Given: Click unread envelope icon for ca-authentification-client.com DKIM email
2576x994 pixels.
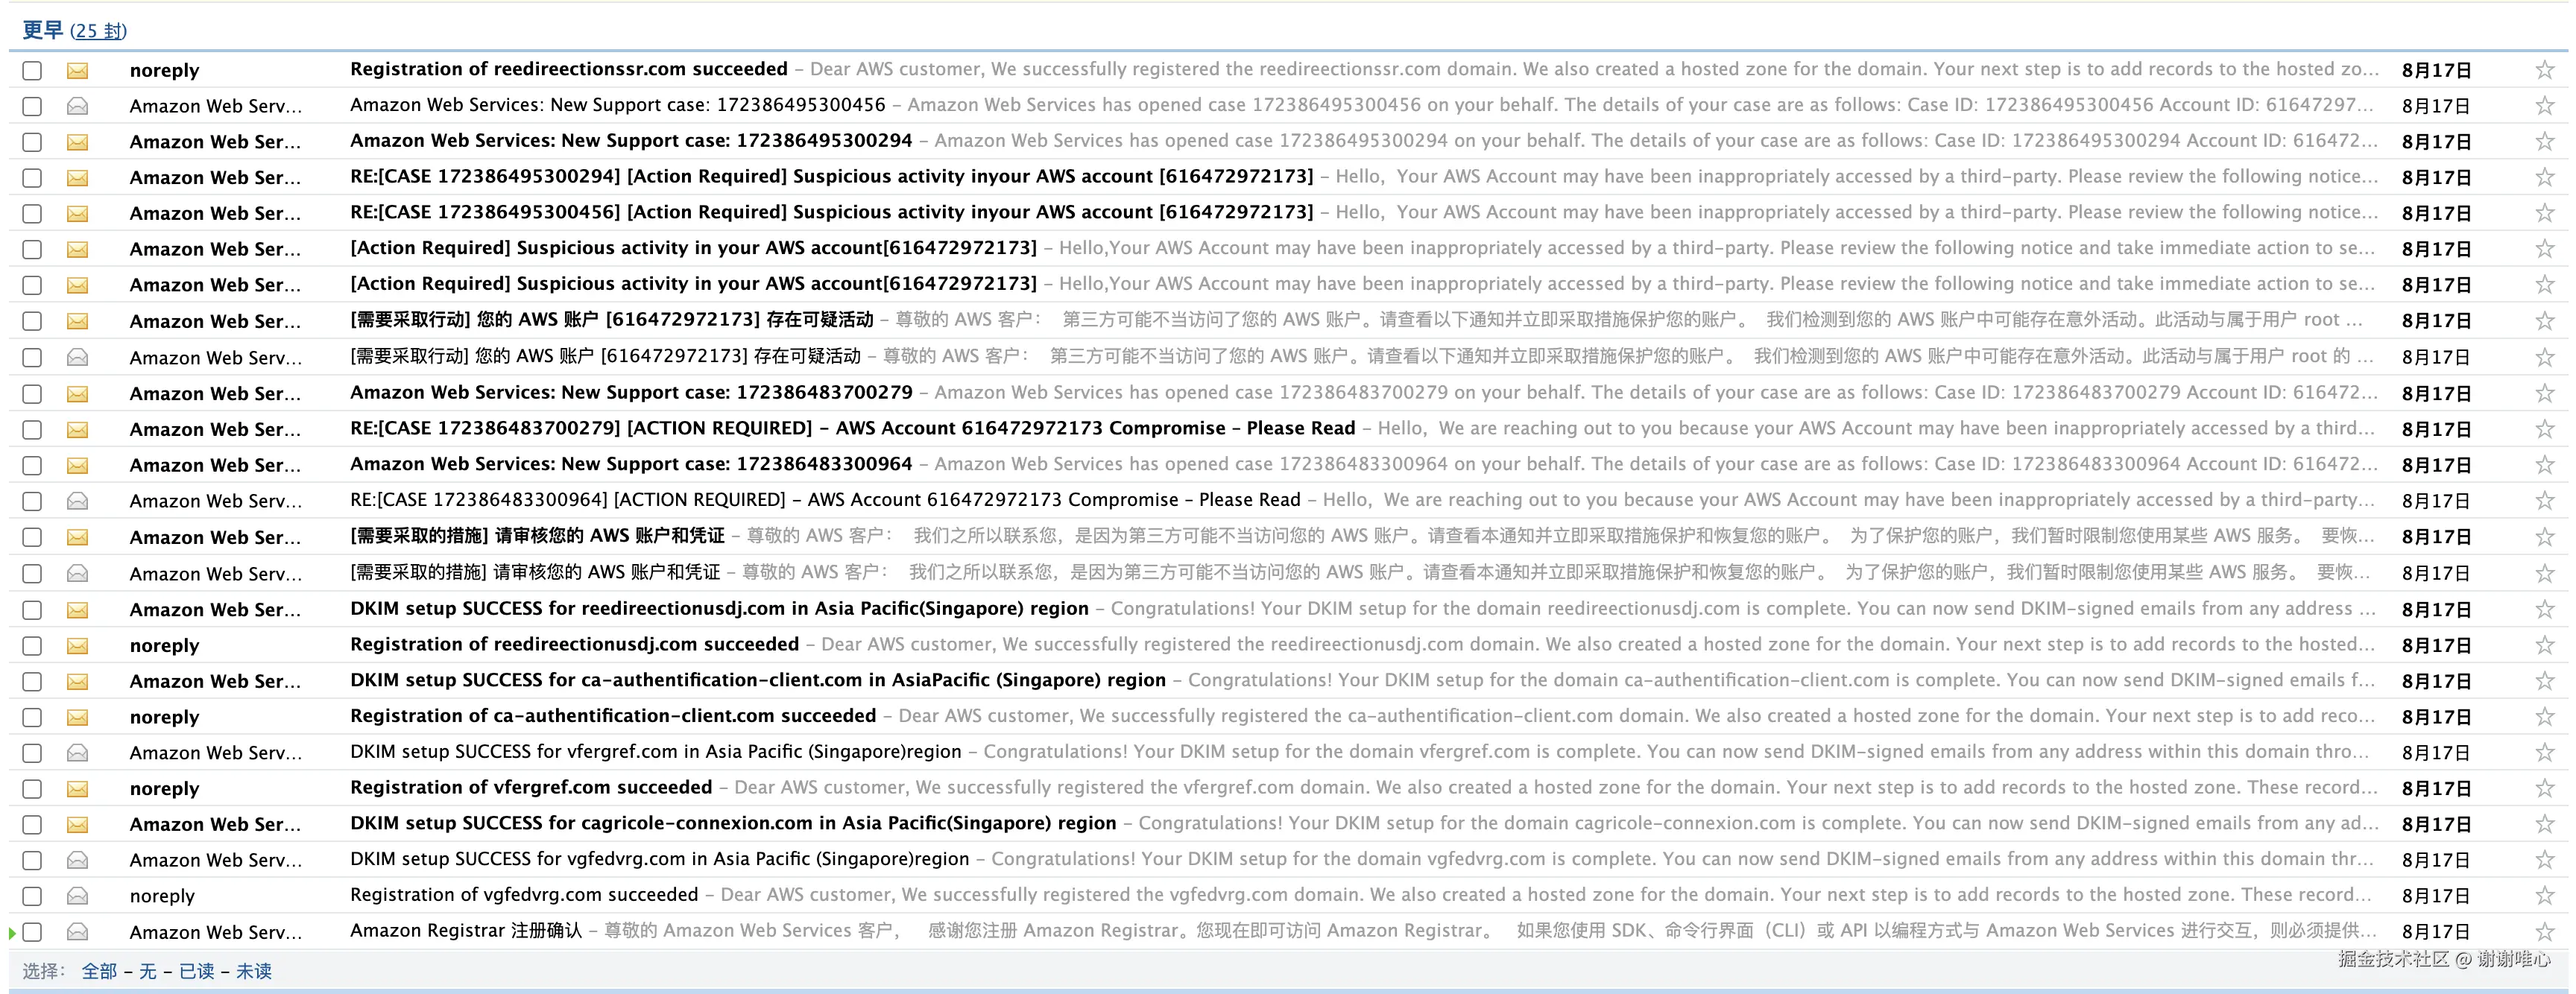Looking at the screenshot, I should tap(77, 681).
